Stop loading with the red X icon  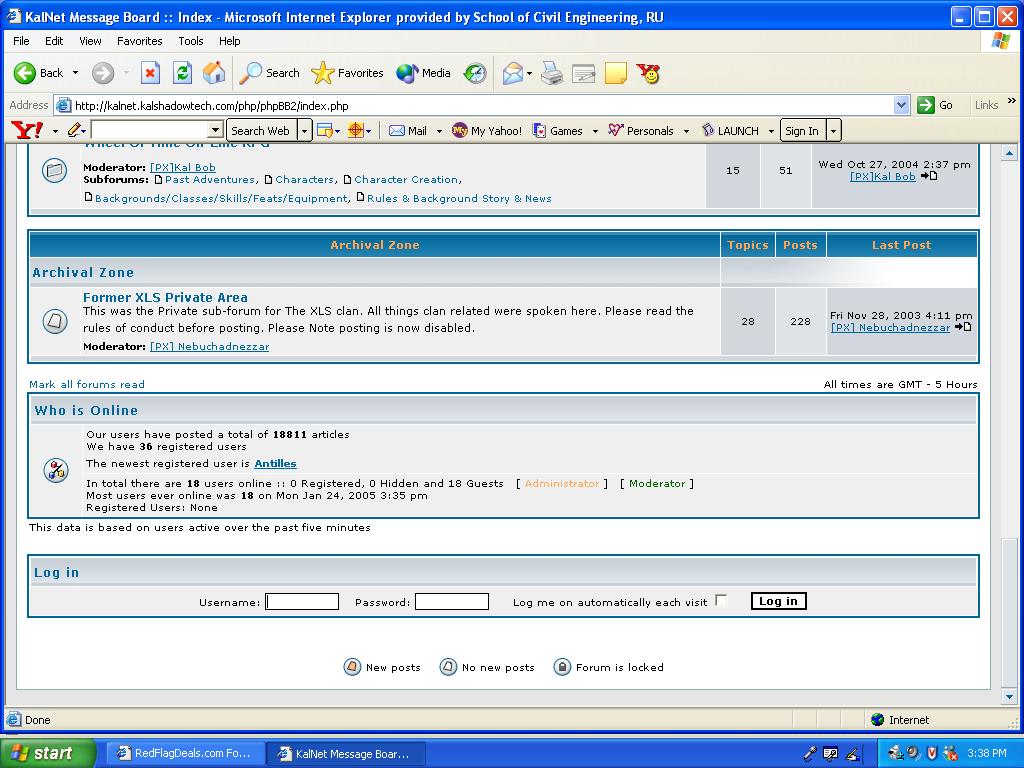pos(150,73)
